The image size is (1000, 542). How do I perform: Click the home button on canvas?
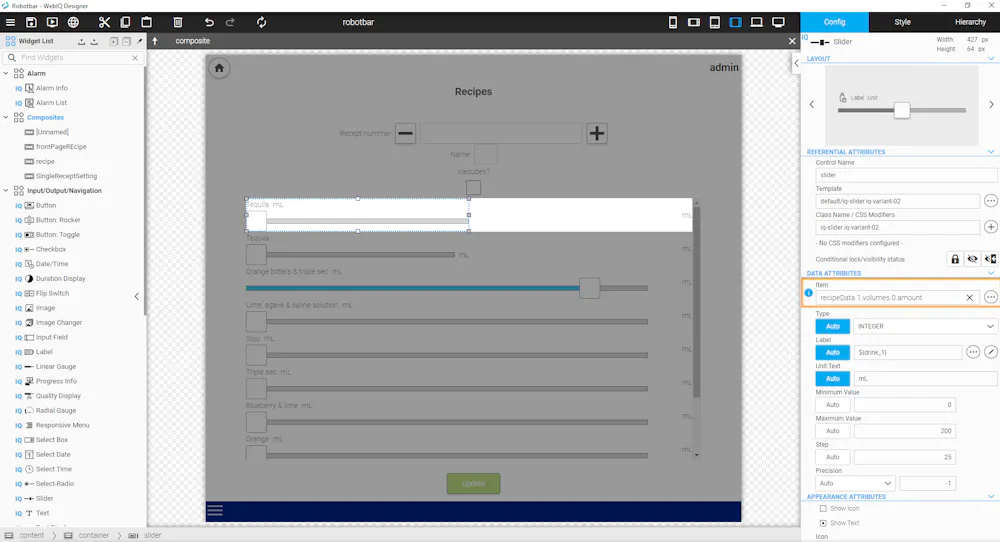[x=219, y=68]
